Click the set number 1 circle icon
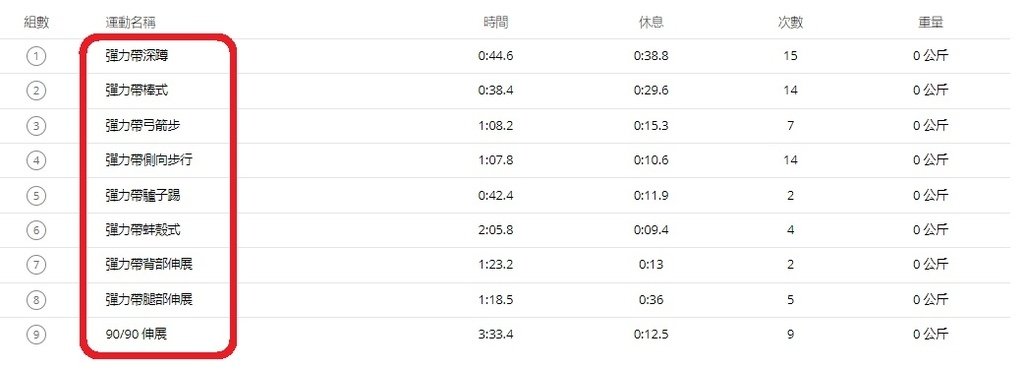Image resolution: width=1024 pixels, height=370 pixels. click(x=37, y=56)
